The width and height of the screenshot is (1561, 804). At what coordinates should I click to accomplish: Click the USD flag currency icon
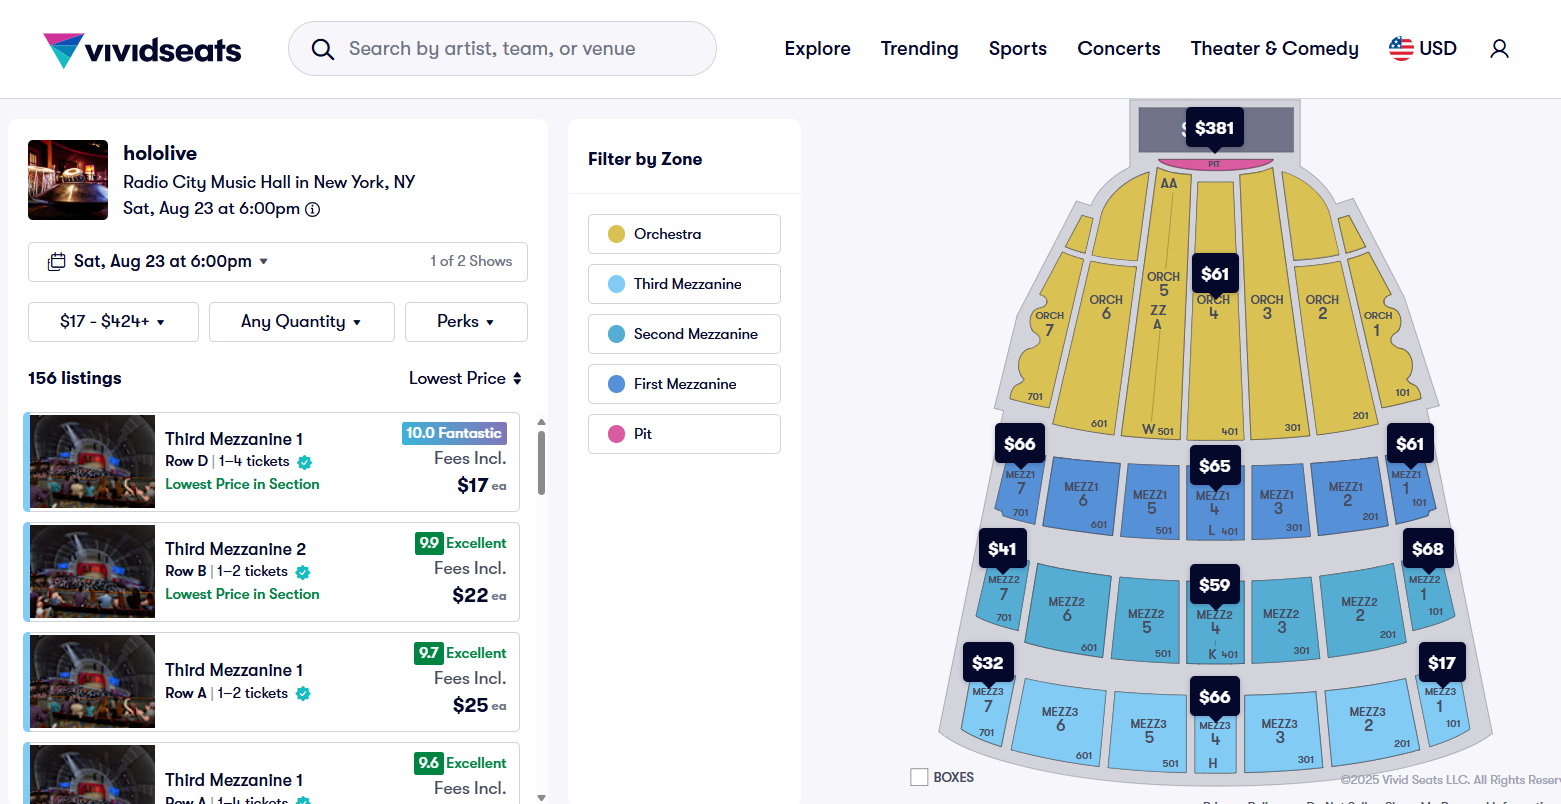pos(1401,48)
